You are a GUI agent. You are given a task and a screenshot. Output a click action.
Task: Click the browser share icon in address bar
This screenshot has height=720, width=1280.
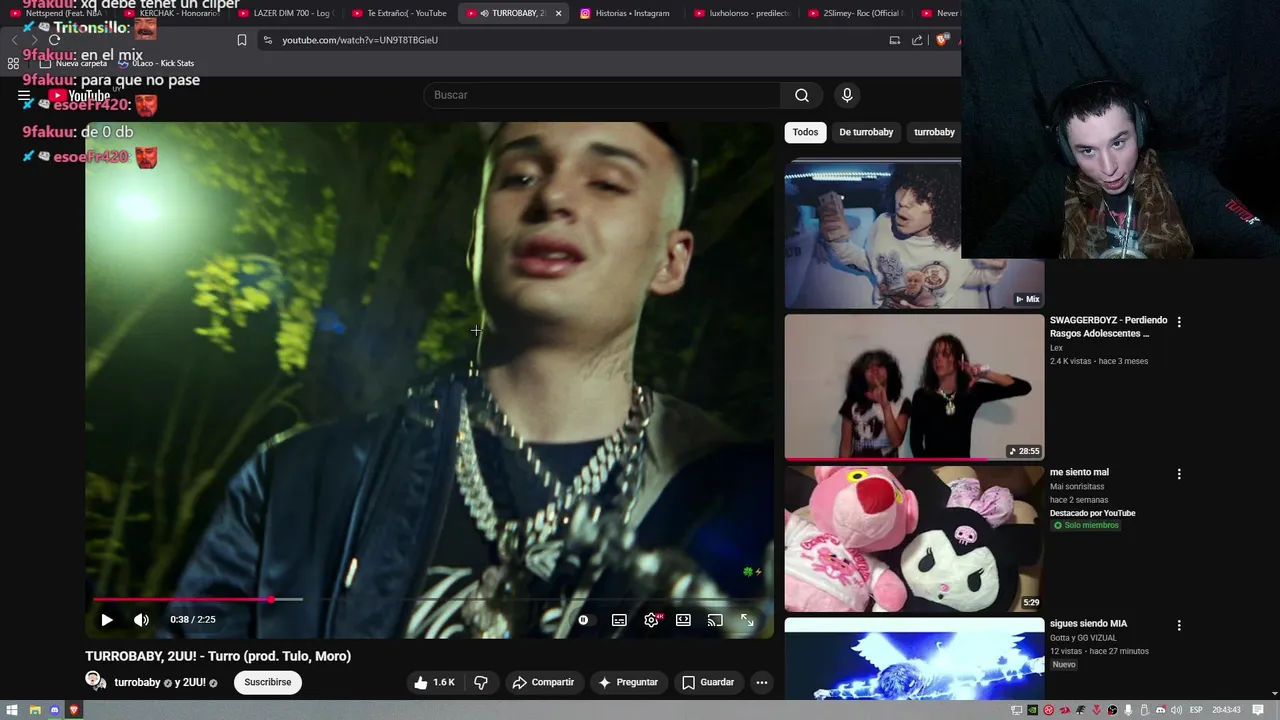pyautogui.click(x=917, y=40)
